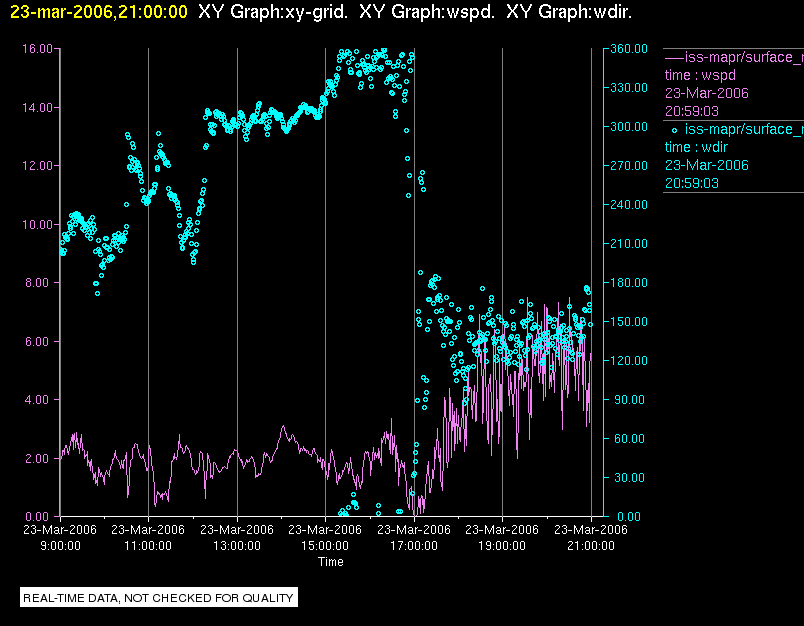
Task: Click the 'XY Graph:wdir.' title text
Action: tap(569, 12)
